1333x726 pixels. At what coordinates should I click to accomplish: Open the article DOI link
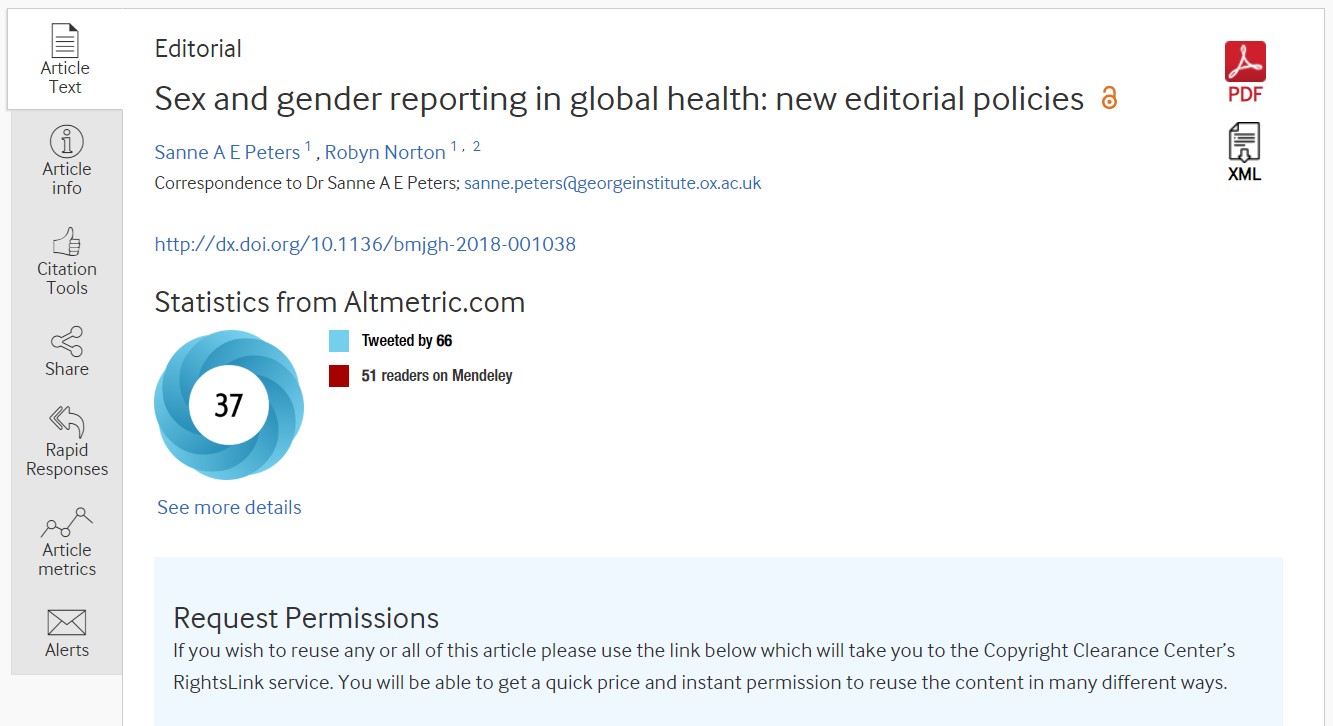[365, 244]
